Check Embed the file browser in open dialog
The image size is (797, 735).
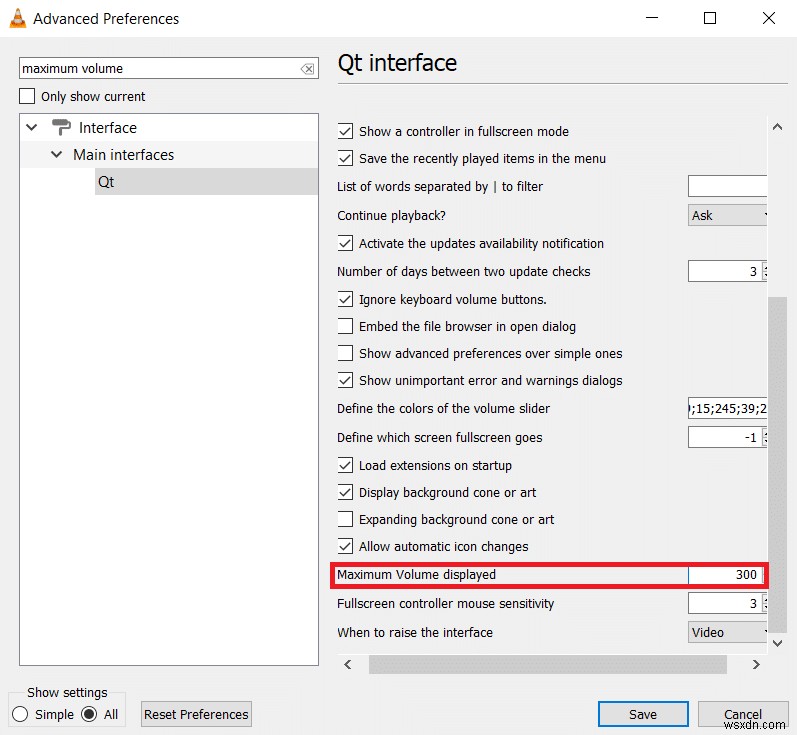pos(345,326)
